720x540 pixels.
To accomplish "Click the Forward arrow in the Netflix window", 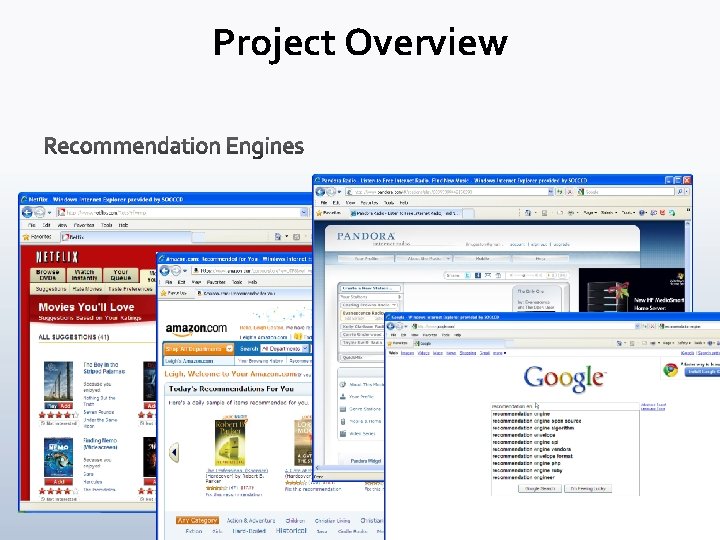I will tap(39, 212).
